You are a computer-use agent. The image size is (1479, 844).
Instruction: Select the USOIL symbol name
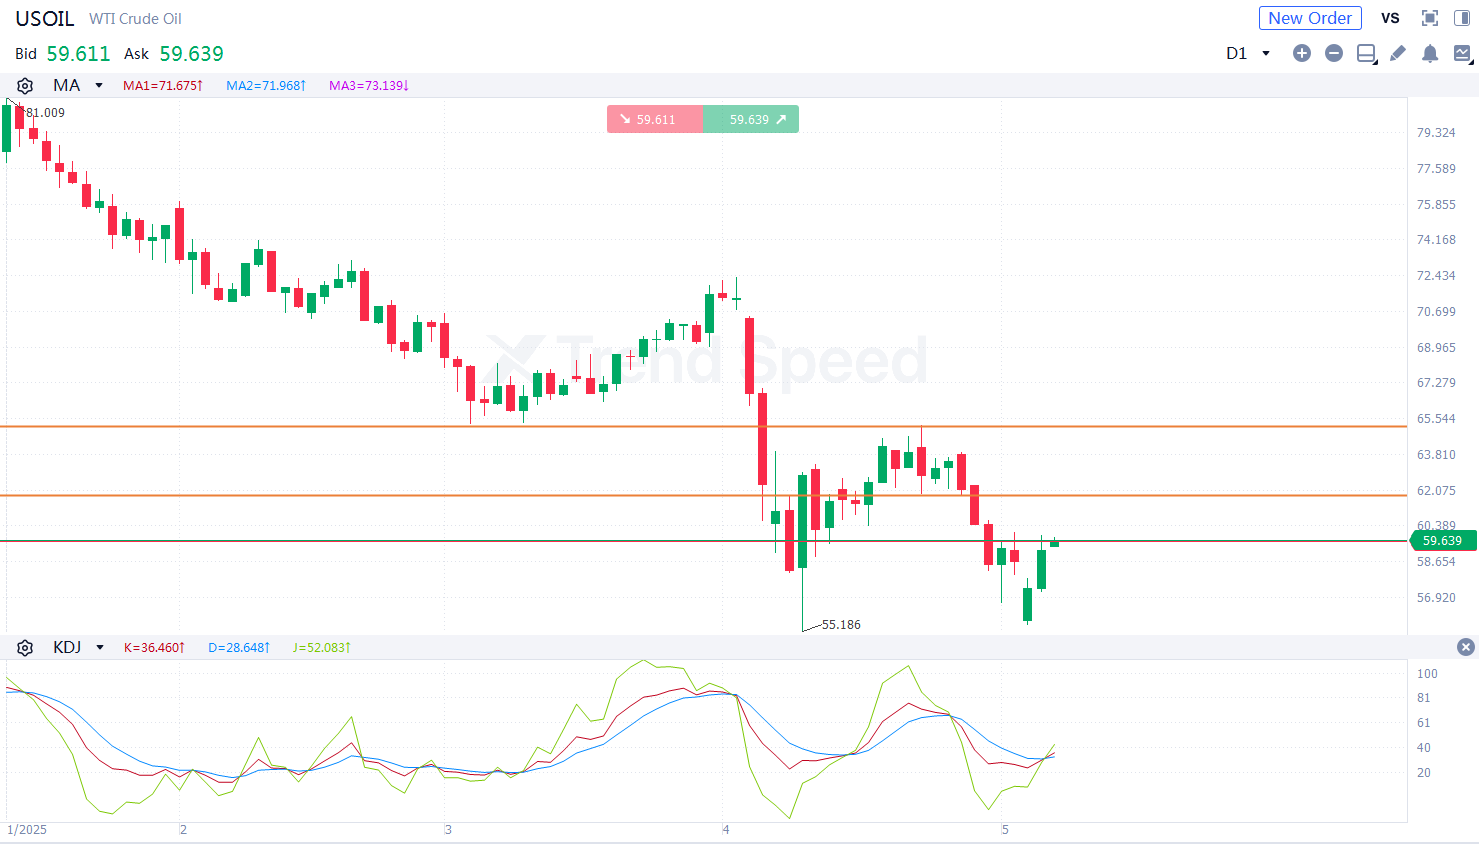click(x=44, y=18)
